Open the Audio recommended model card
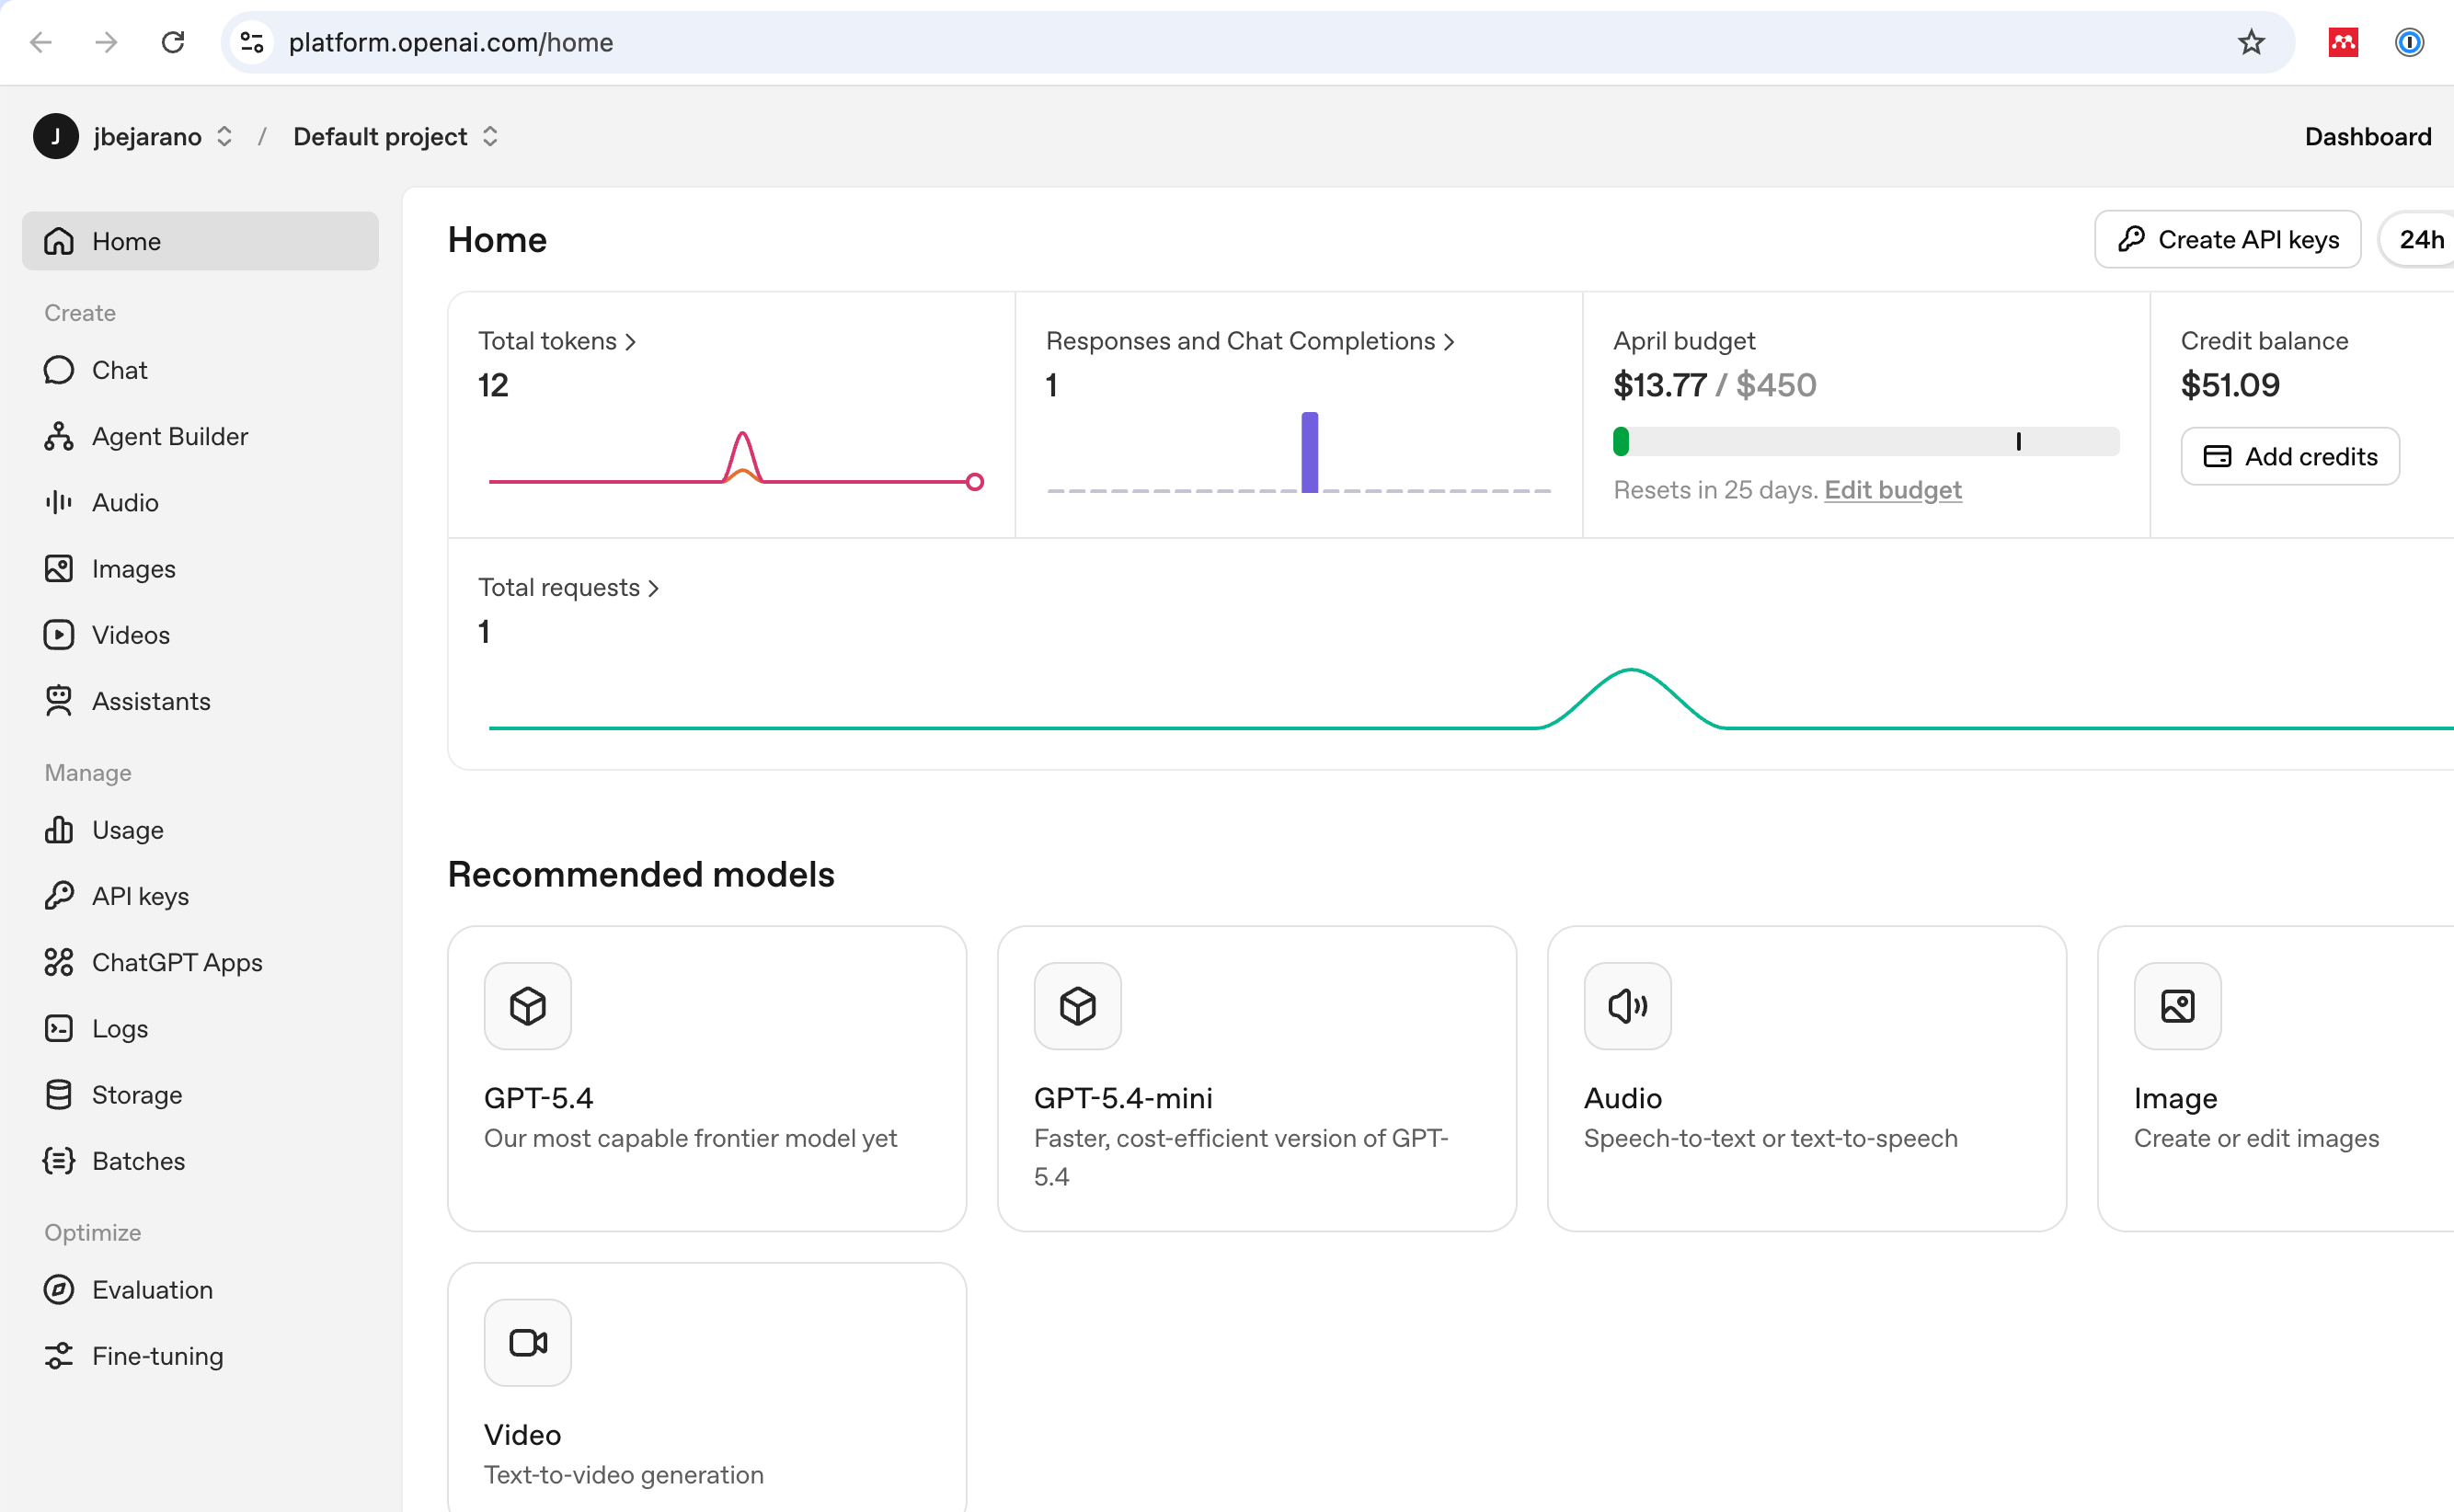Image resolution: width=2454 pixels, height=1512 pixels. pos(1807,1079)
